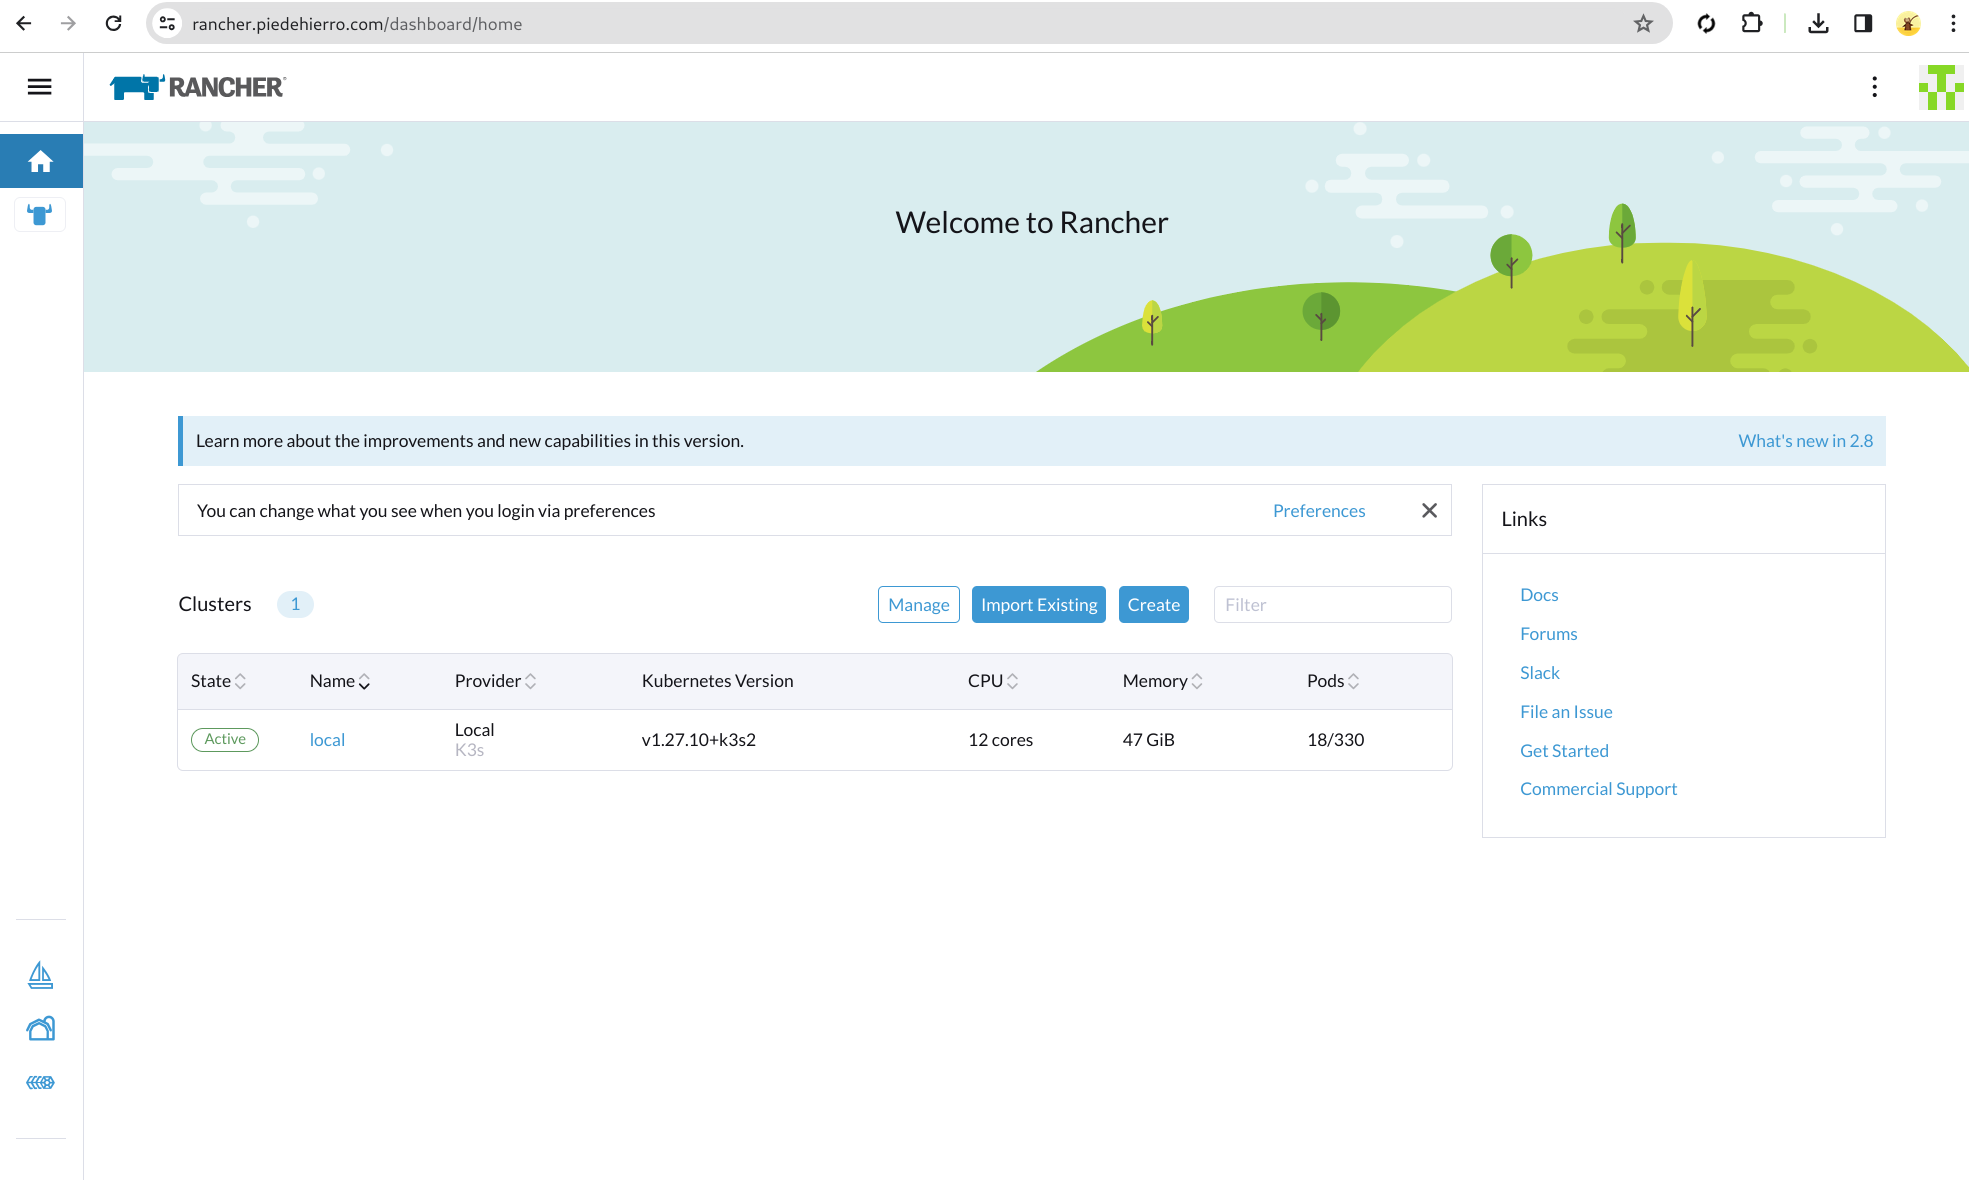Filter clusters using the search input field
Image resolution: width=1969 pixels, height=1180 pixels.
coord(1331,604)
